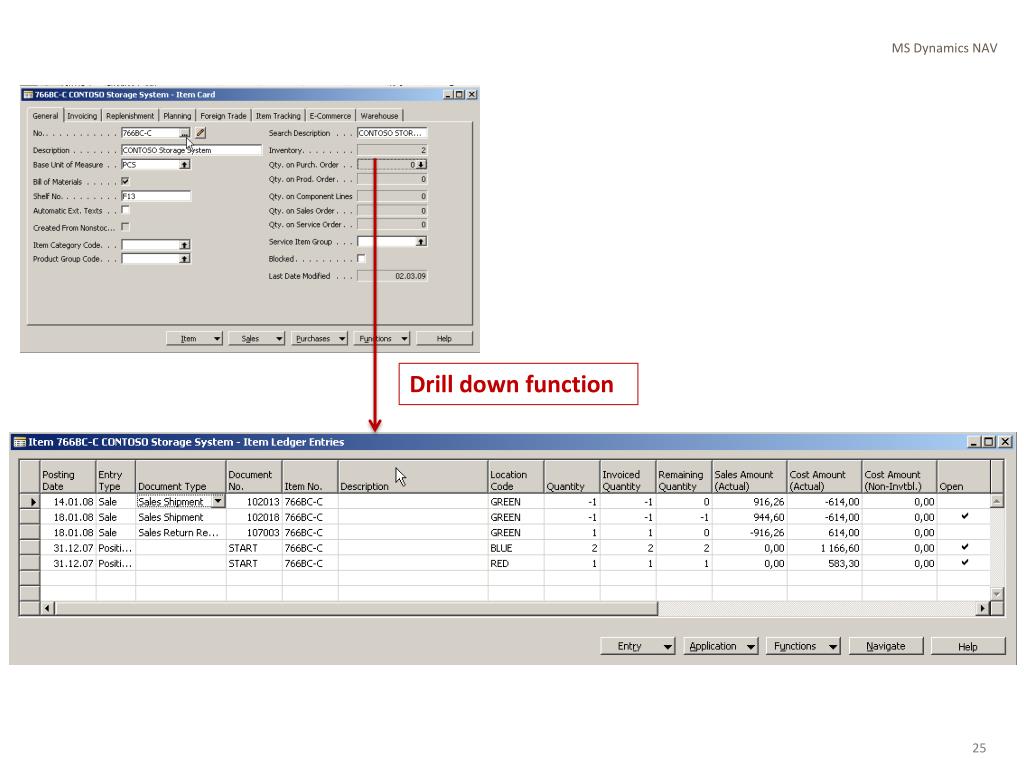Open the Functions menu in Item Card
1024x768 pixels.
tap(382, 338)
